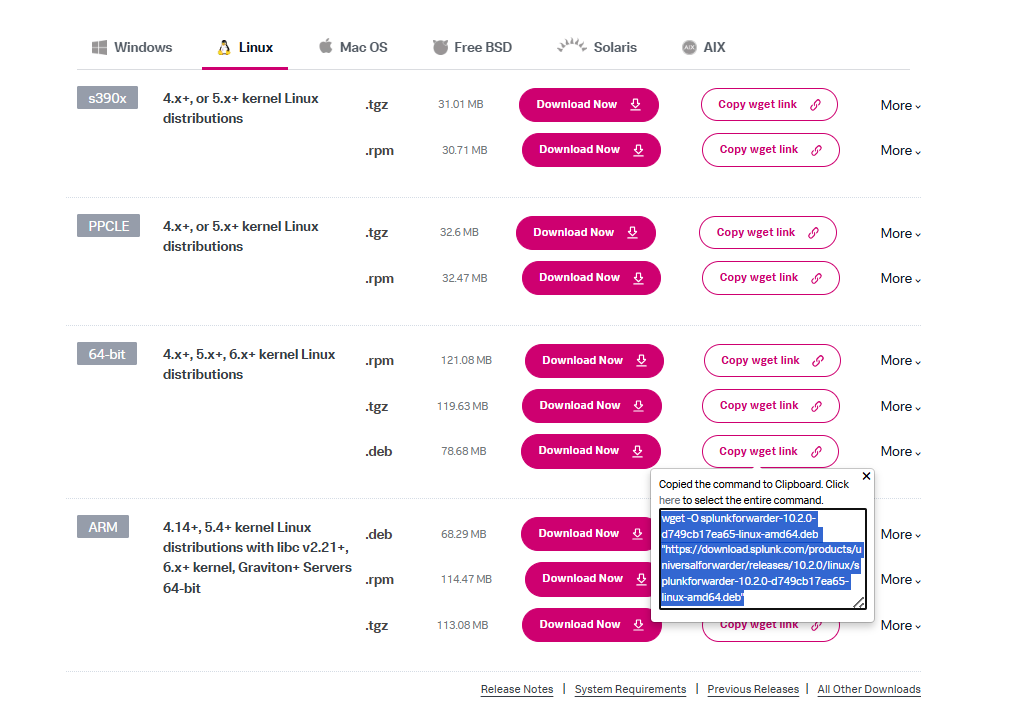Download the 64-bit .deb package
This screenshot has width=1013, height=725.
pos(590,451)
